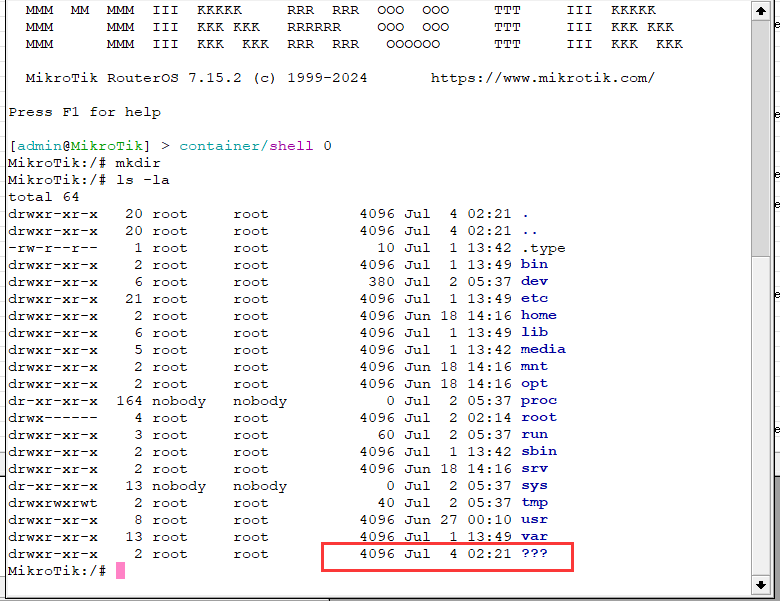Click the "1999-2024" copyright years
The width and height of the screenshot is (780, 601).
point(327,78)
